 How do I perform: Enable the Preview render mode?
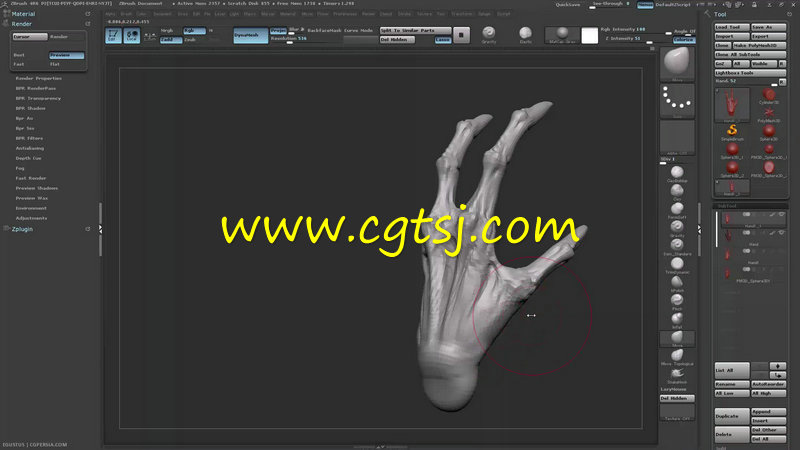coord(66,55)
